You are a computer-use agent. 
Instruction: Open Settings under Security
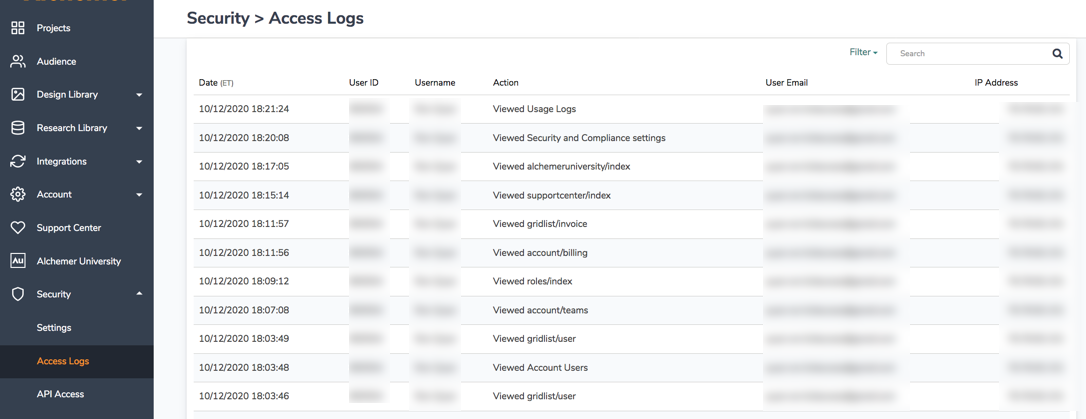[54, 328]
